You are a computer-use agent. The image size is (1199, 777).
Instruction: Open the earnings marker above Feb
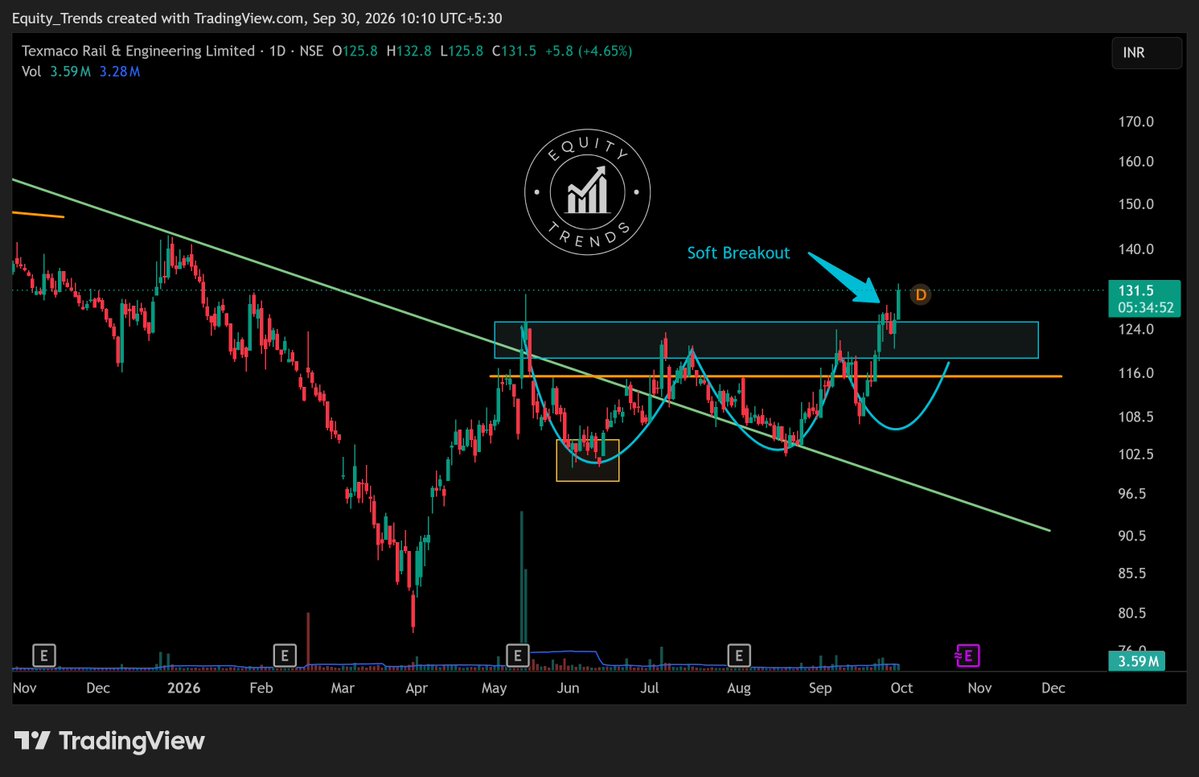284,655
